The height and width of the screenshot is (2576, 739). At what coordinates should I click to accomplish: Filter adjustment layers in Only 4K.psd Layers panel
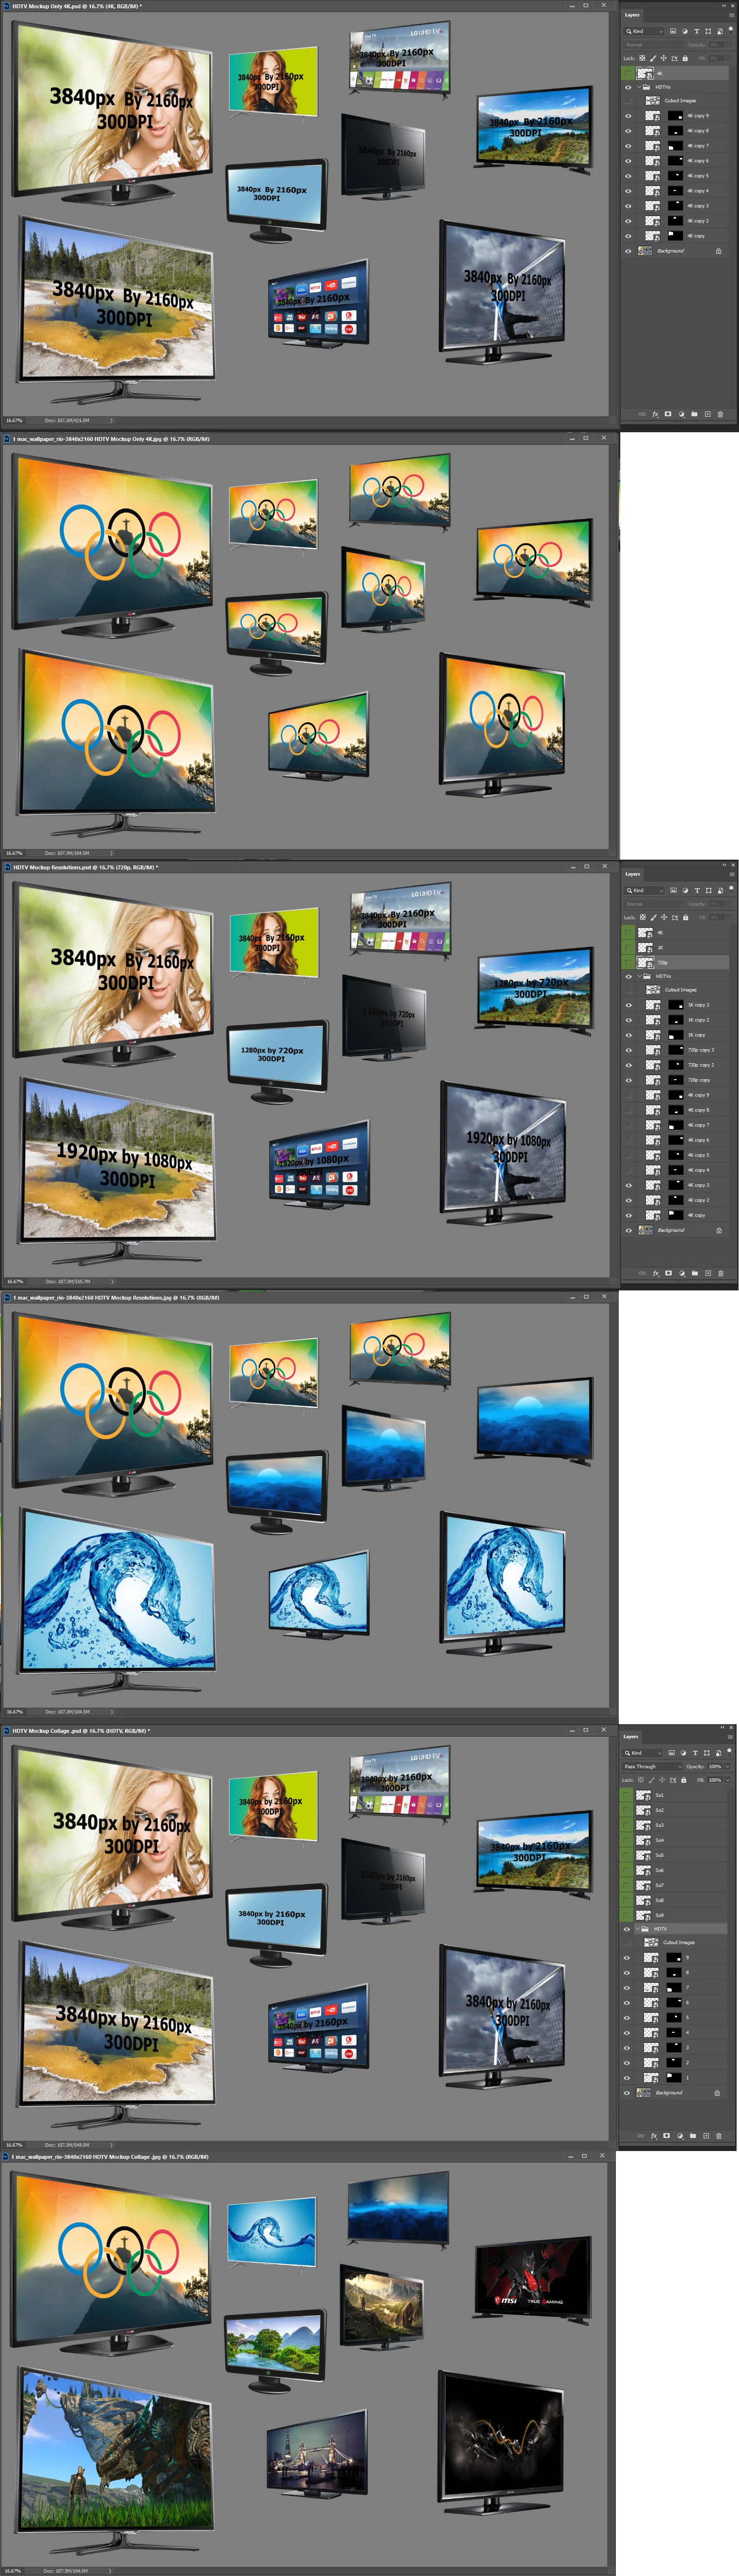pyautogui.click(x=685, y=31)
